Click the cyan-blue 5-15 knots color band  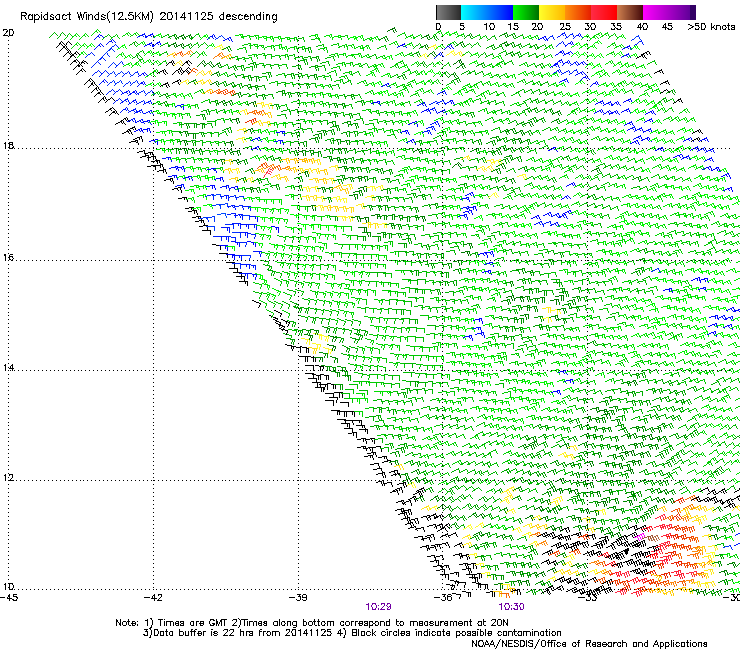pyautogui.click(x=487, y=12)
